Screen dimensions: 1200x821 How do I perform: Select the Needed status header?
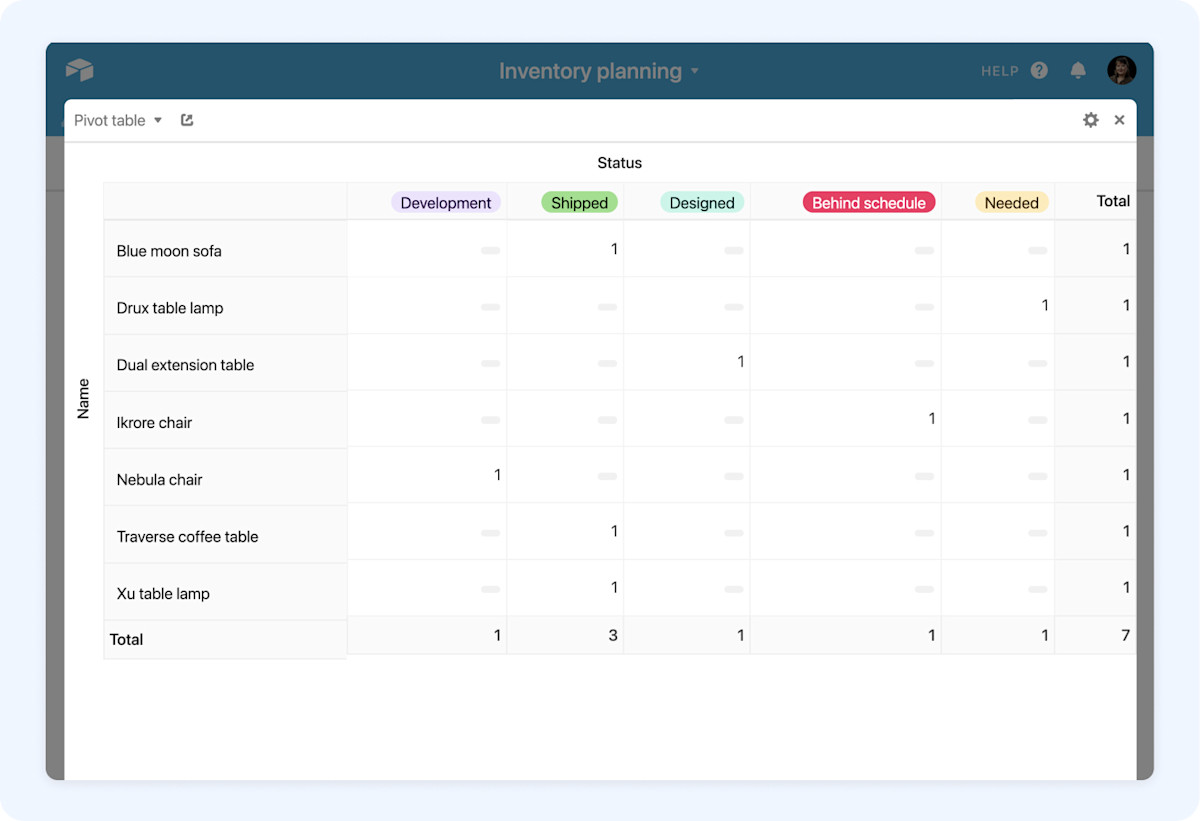pos(1011,202)
